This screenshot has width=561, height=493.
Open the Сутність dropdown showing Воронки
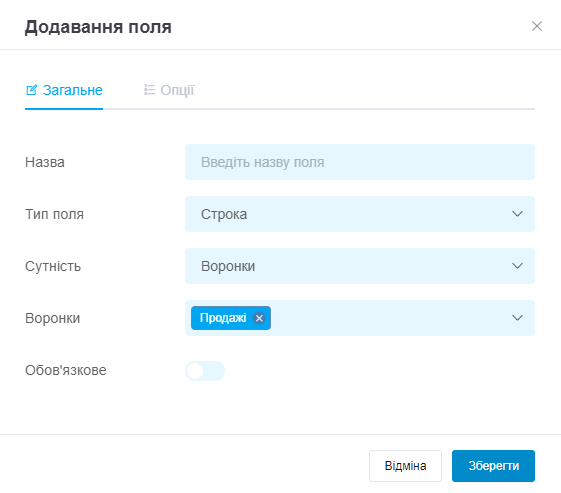click(360, 266)
